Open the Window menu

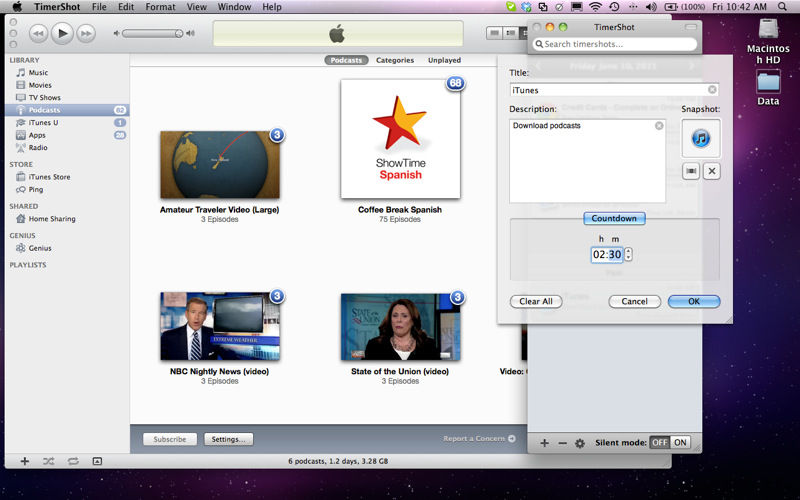pyautogui.click(x=234, y=7)
